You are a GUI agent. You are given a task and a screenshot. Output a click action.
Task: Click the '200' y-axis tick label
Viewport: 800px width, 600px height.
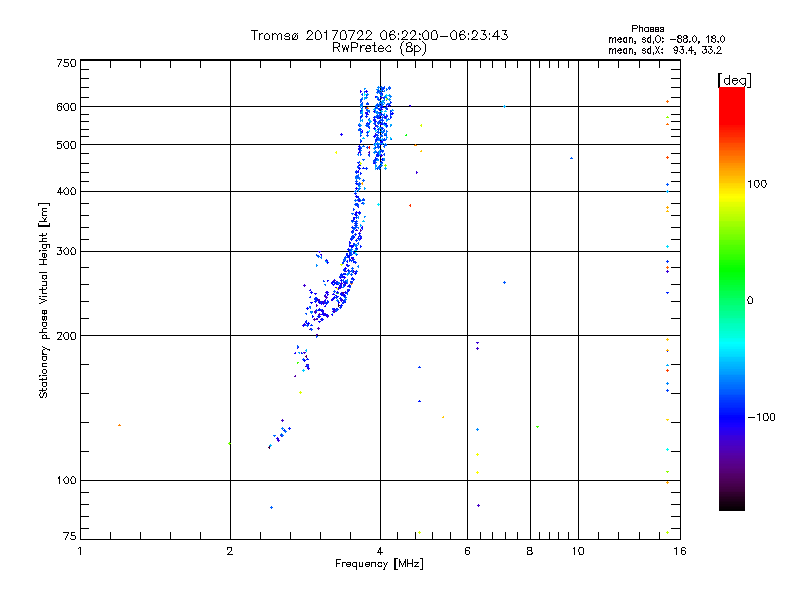click(x=66, y=336)
